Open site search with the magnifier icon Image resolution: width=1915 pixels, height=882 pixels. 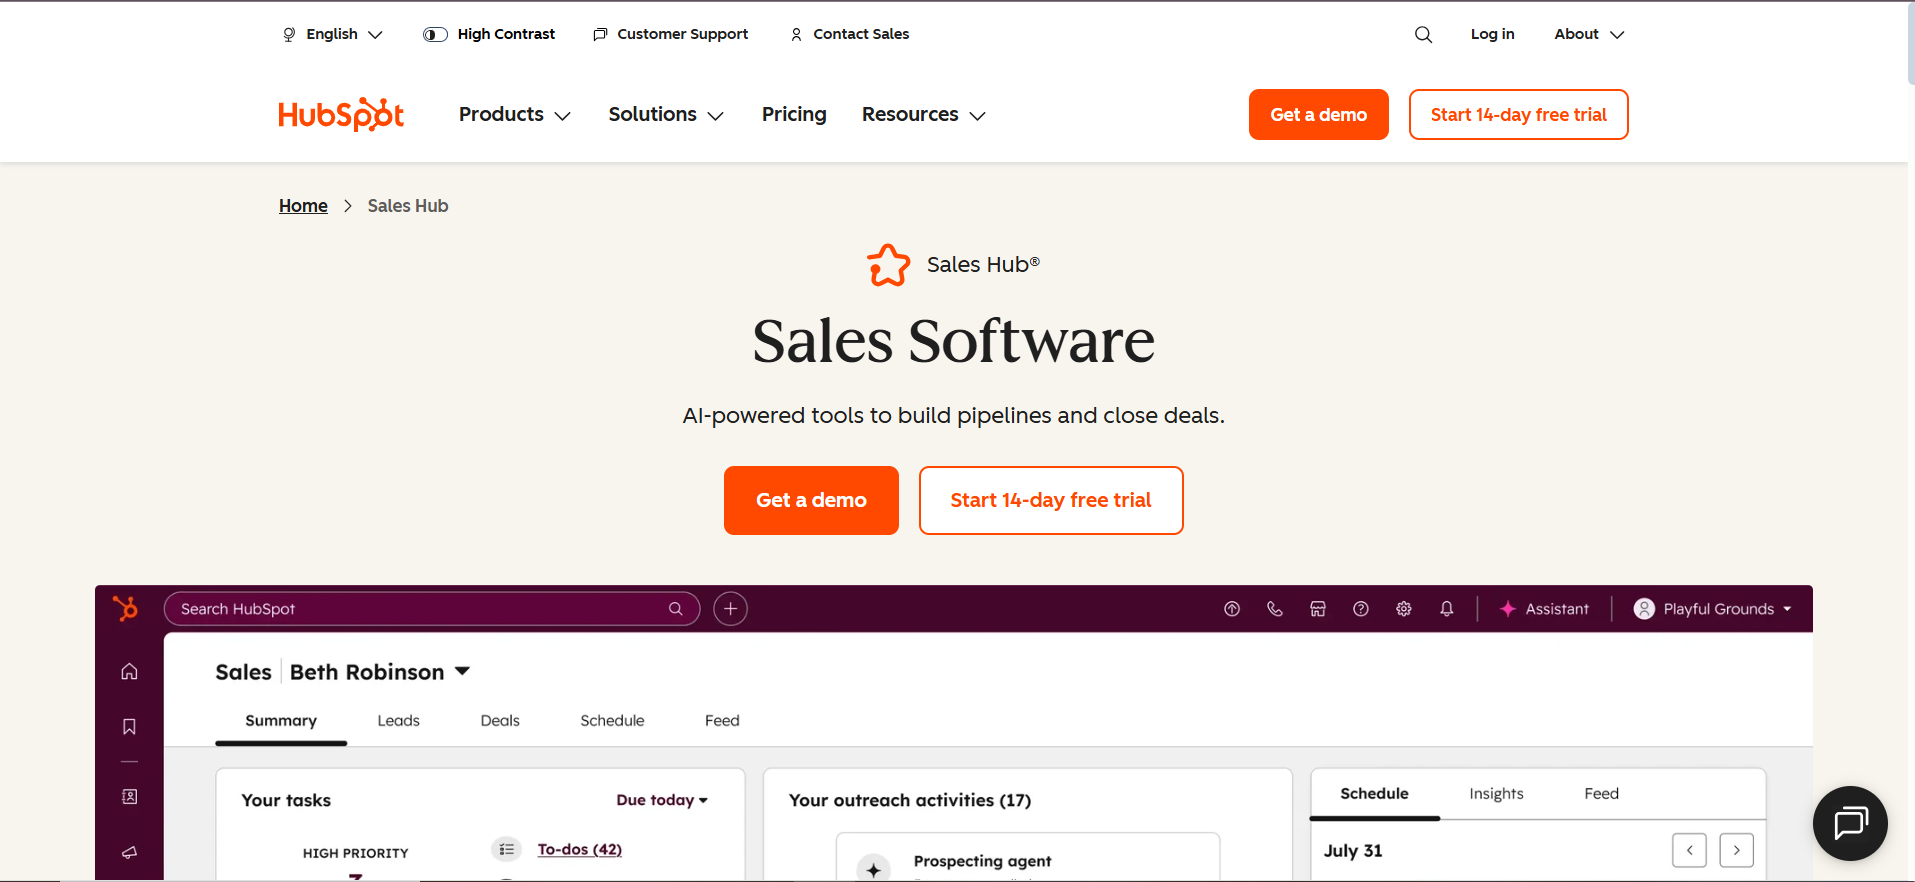point(1423,34)
